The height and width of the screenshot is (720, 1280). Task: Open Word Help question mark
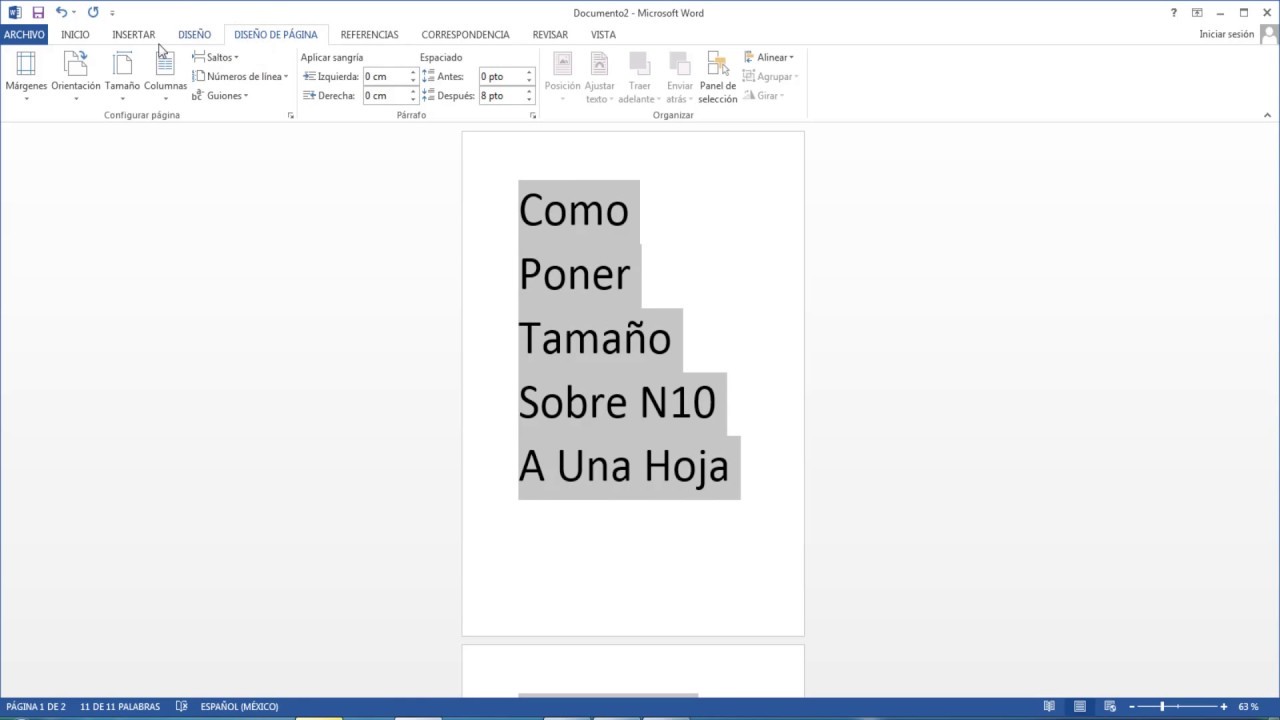pyautogui.click(x=1174, y=13)
